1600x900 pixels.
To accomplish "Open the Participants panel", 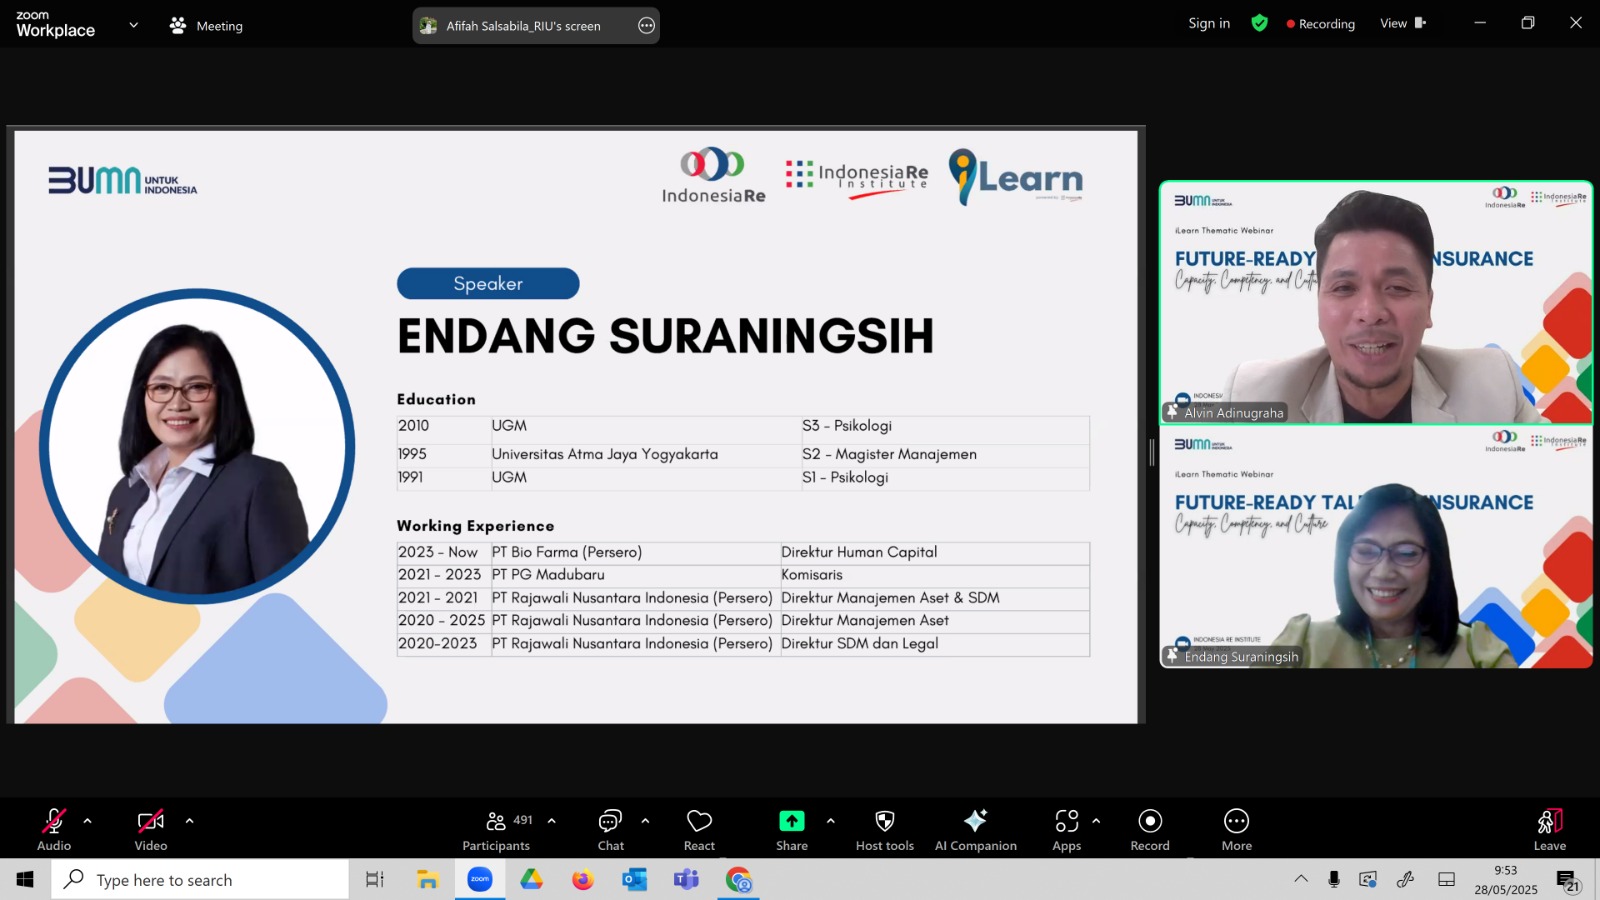I will (x=496, y=830).
